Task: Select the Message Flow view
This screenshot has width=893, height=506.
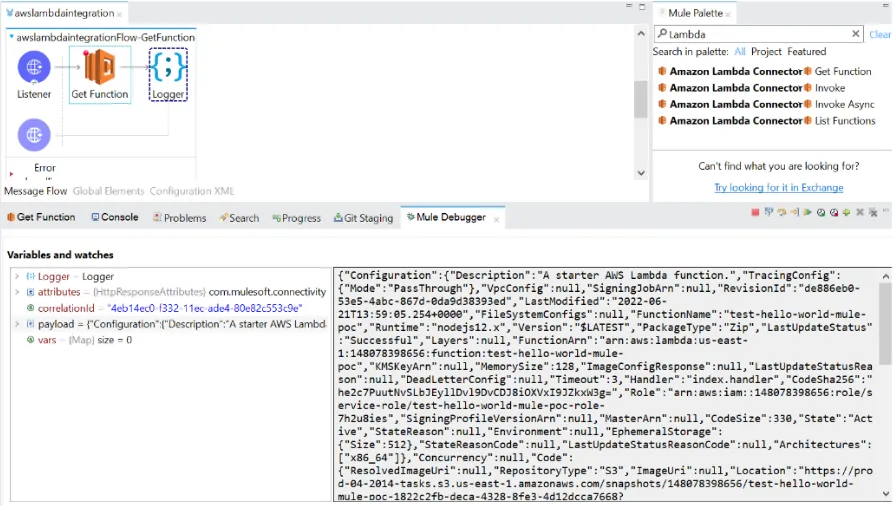Action: [35, 191]
